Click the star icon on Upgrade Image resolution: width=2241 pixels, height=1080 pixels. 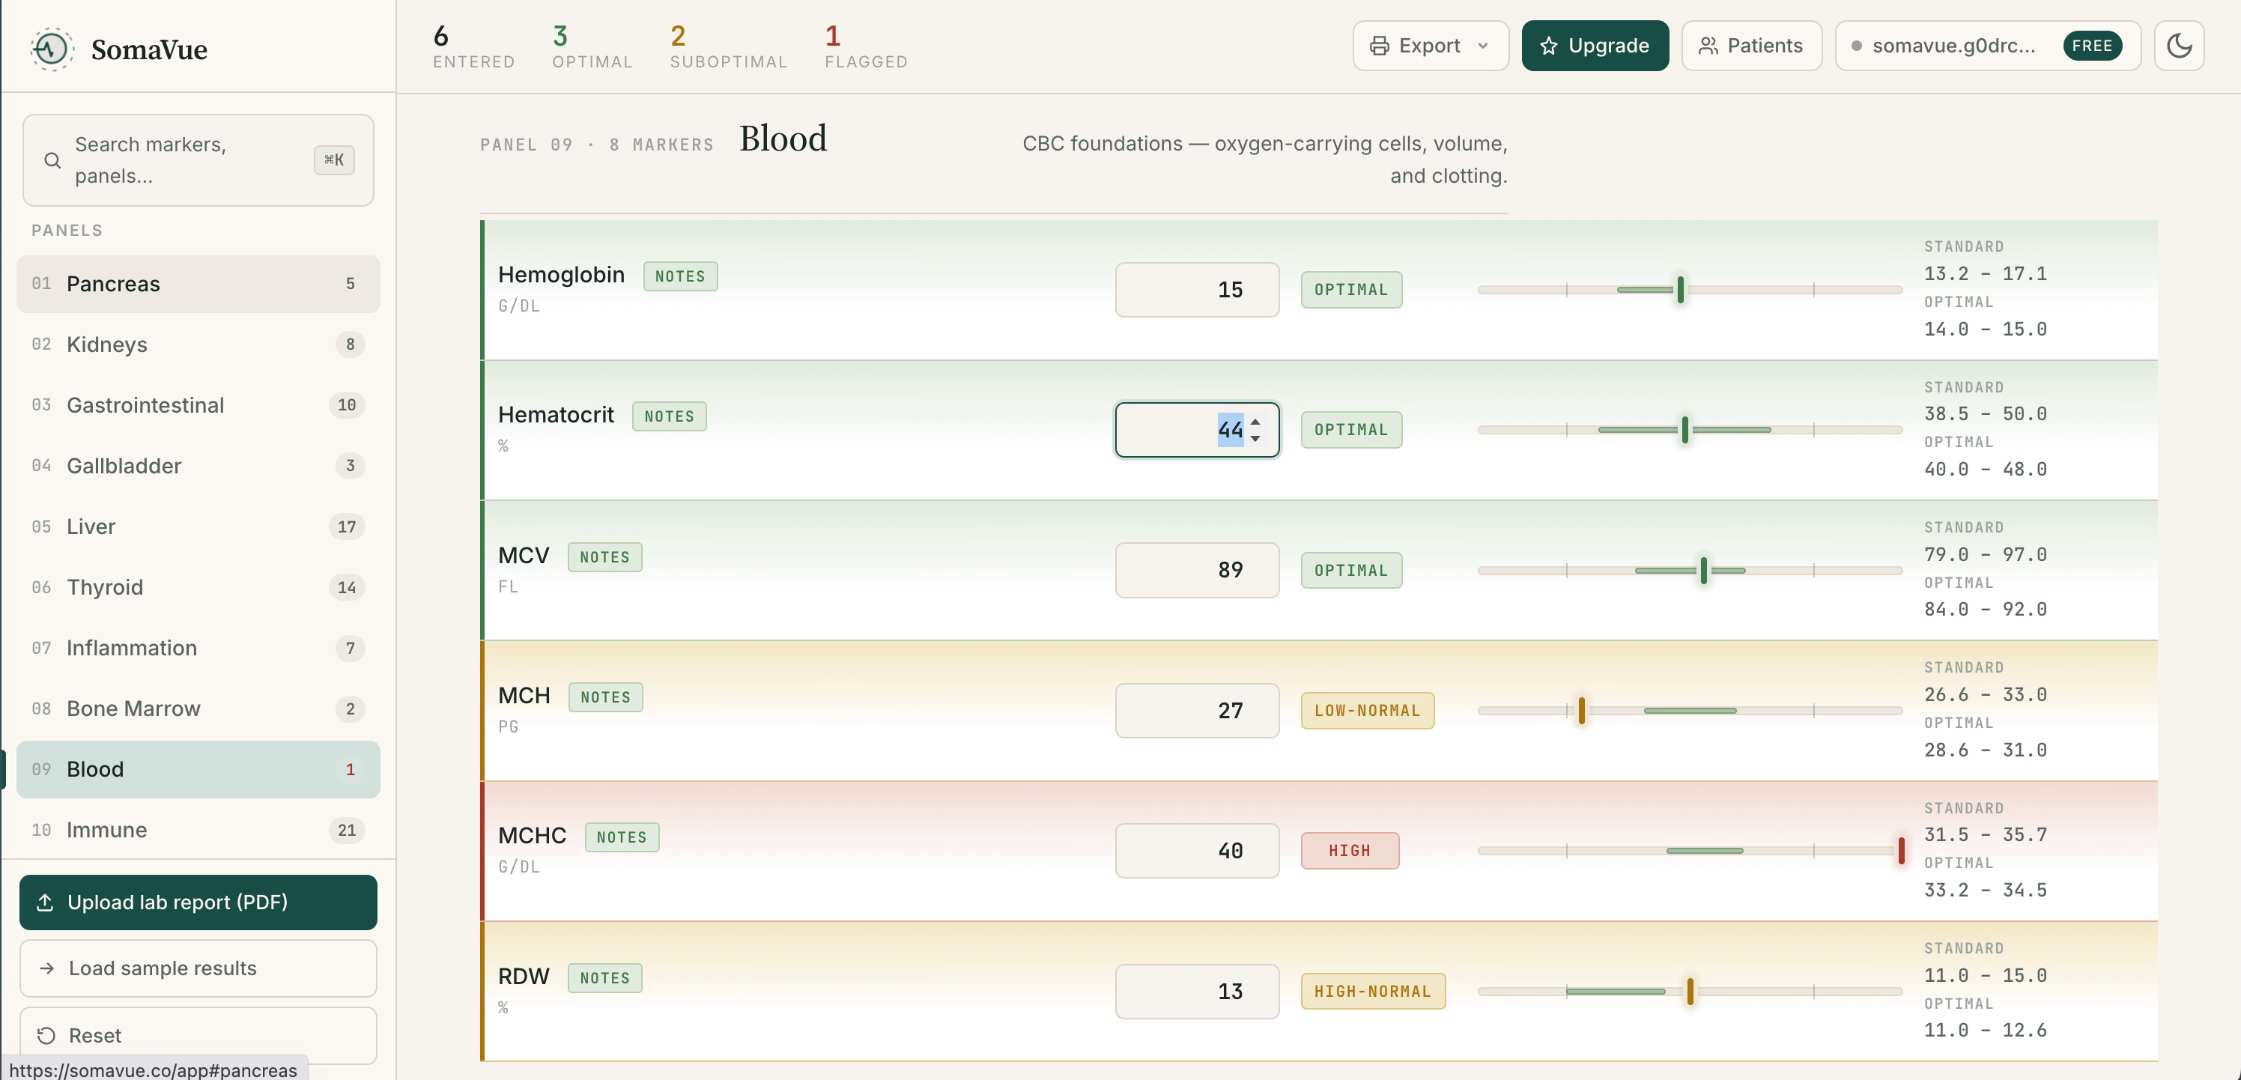pyautogui.click(x=1548, y=46)
